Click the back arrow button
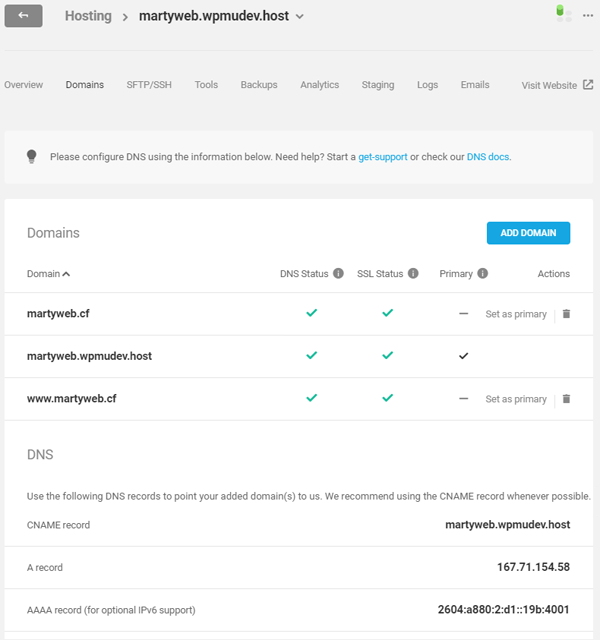Screen dimensions: 600x640 [23, 16]
